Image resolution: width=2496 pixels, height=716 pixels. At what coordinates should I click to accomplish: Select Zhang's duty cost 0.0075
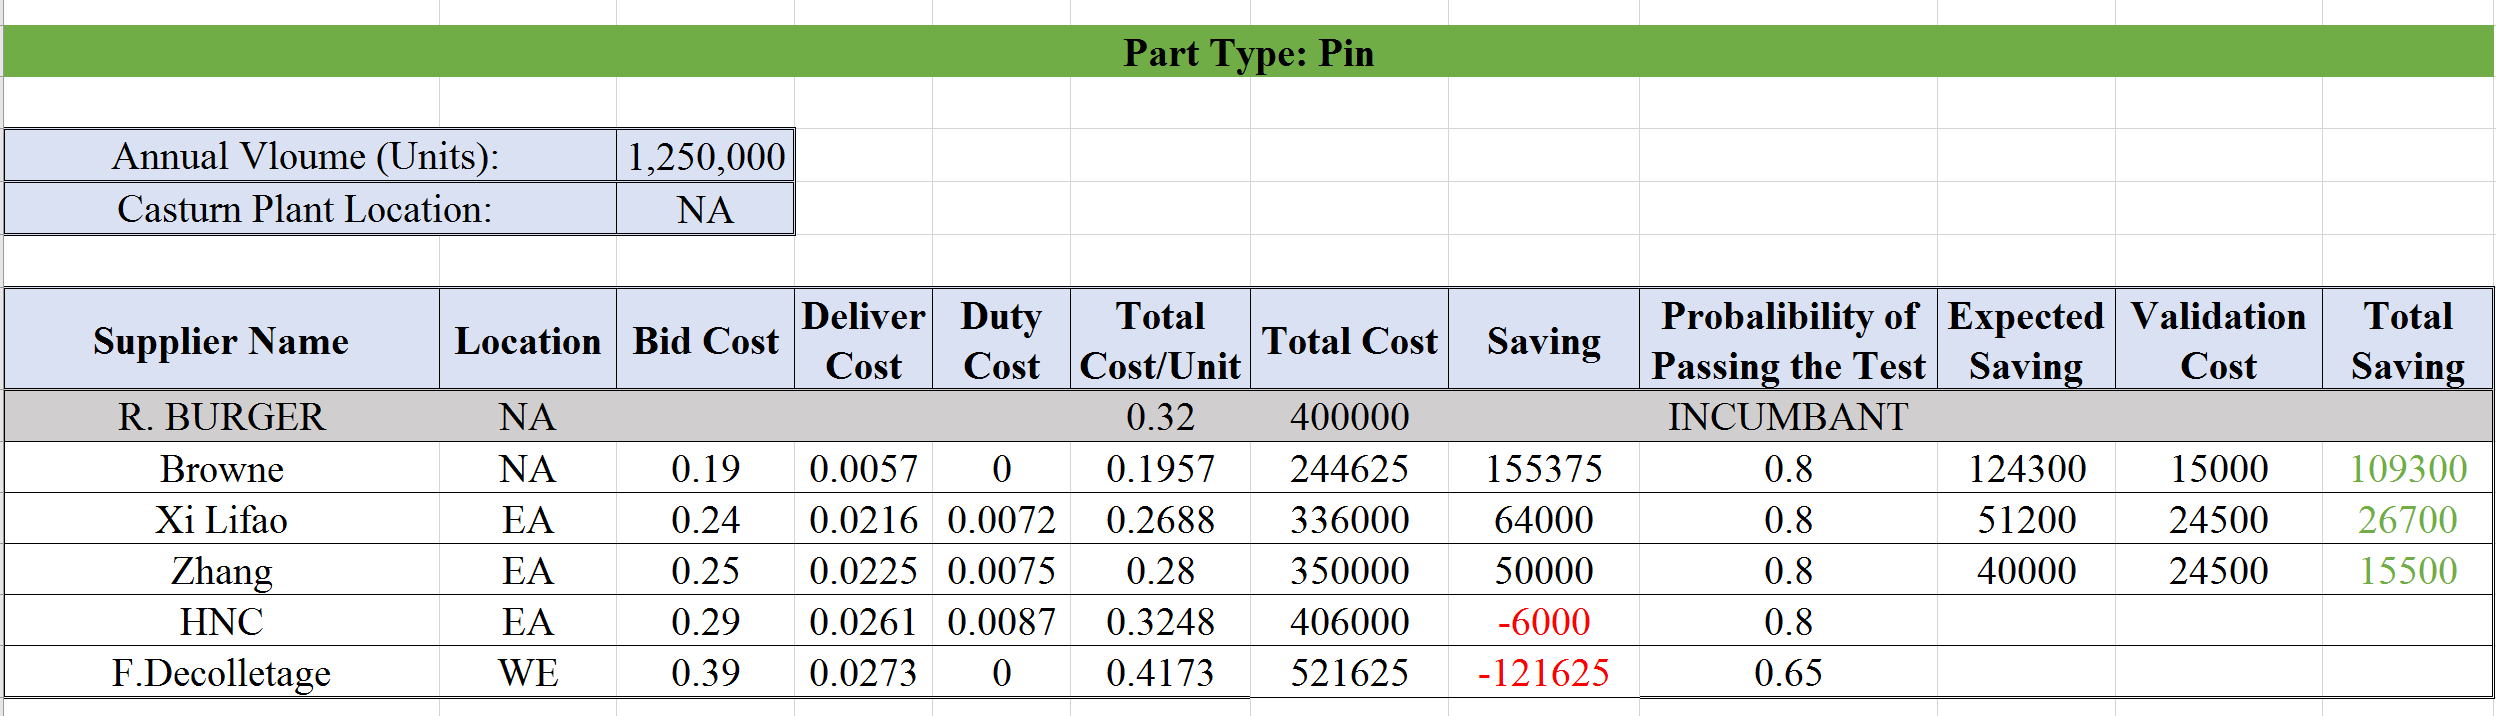click(1001, 571)
